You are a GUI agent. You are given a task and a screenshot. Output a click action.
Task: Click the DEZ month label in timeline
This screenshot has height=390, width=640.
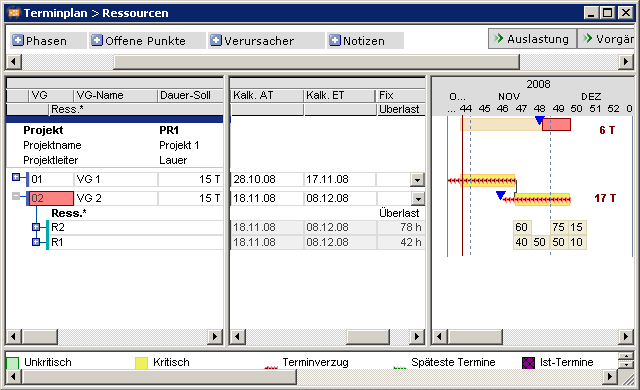[591, 97]
